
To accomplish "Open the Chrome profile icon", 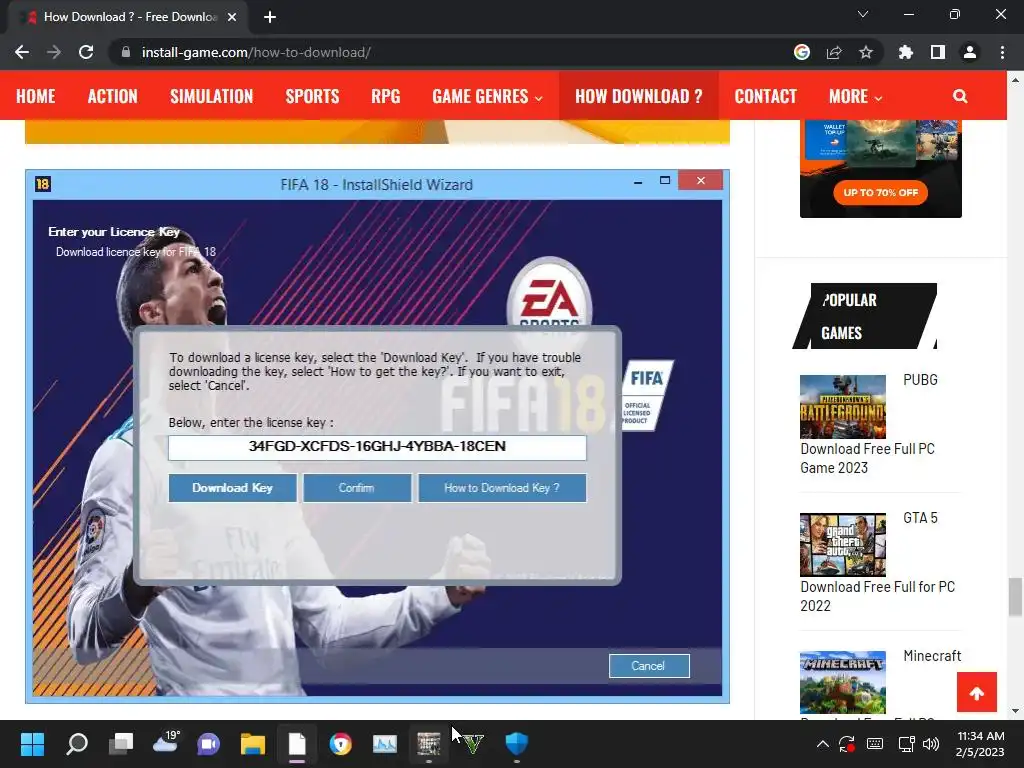I will click(970, 52).
